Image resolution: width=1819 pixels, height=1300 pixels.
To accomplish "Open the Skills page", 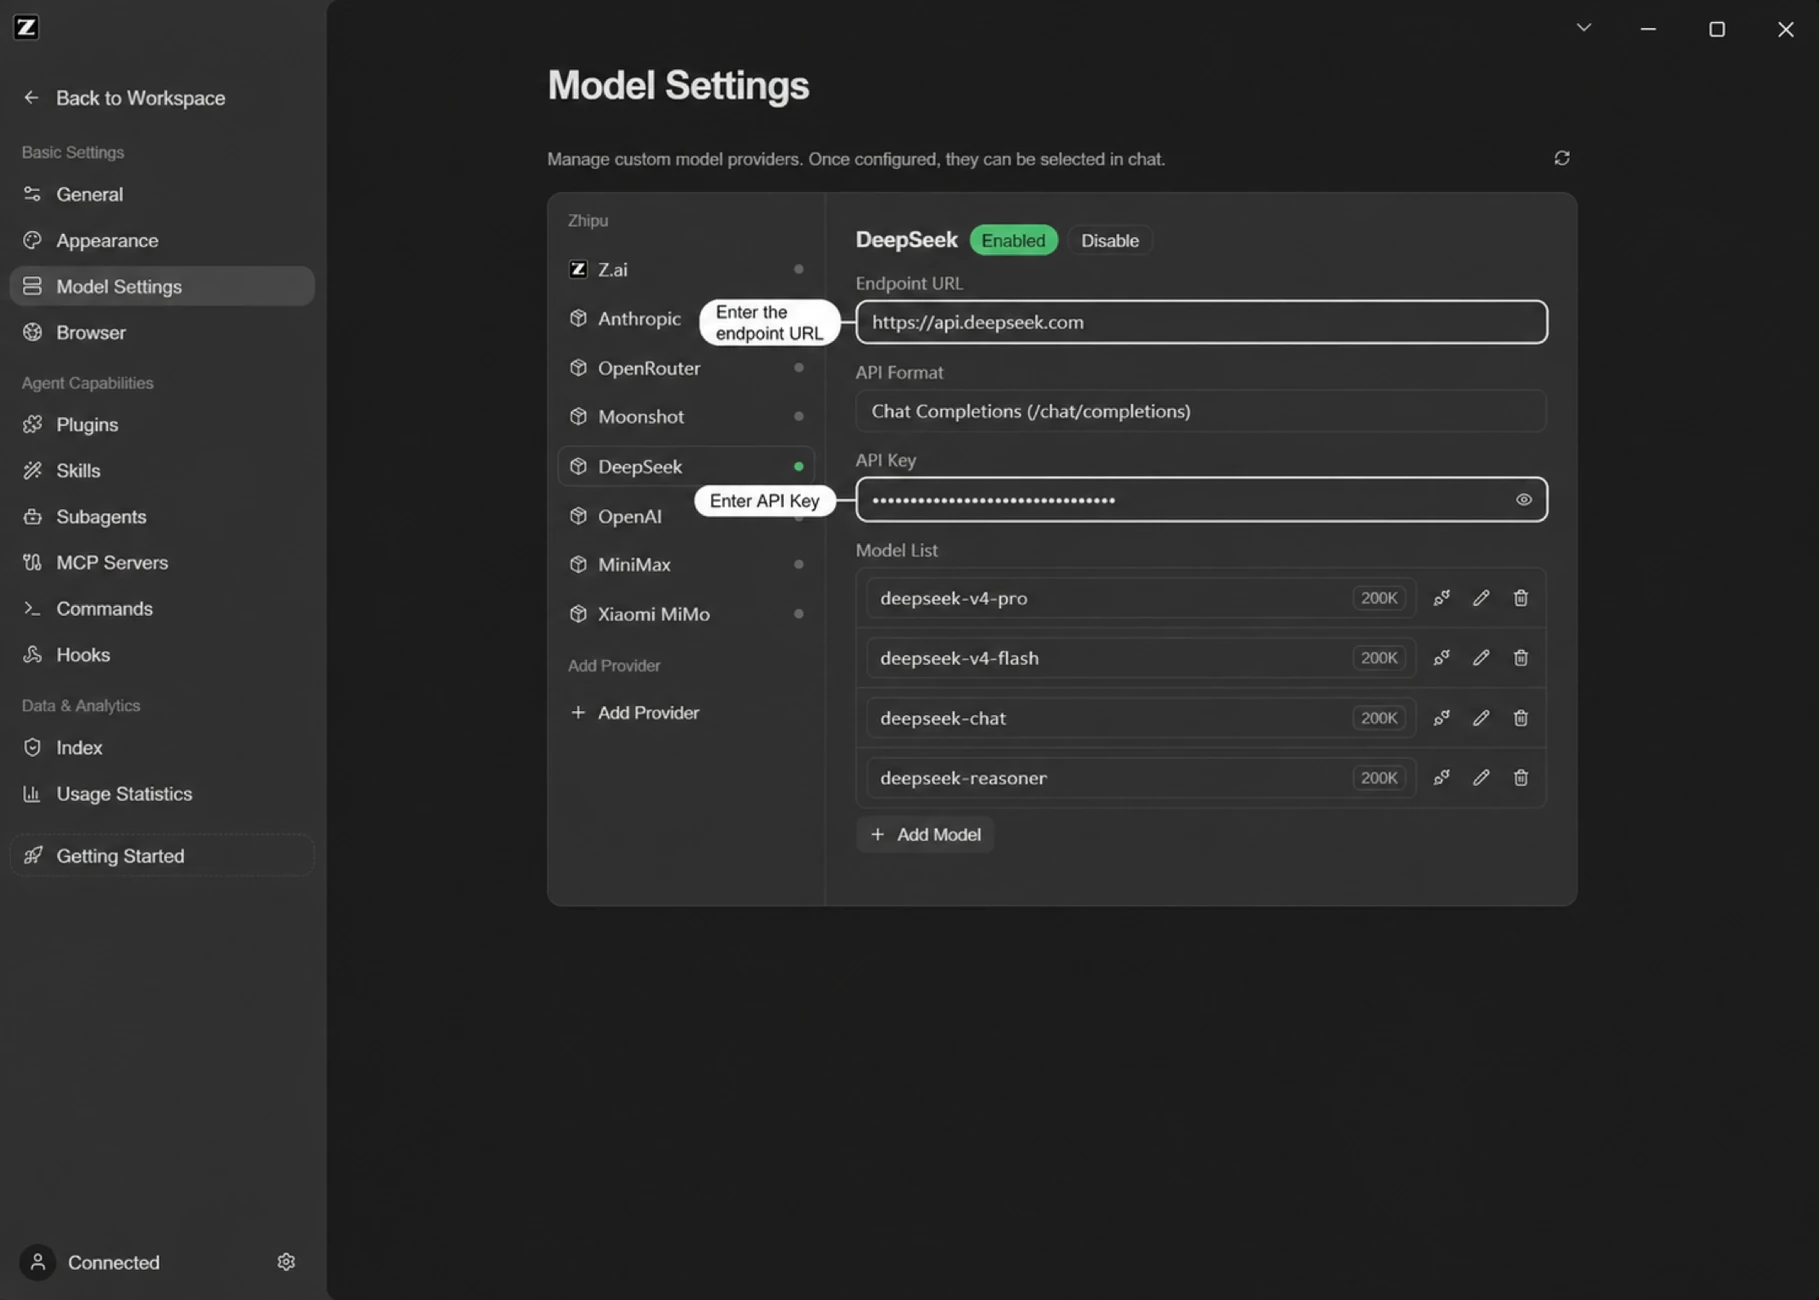I will pyautogui.click(x=162, y=470).
